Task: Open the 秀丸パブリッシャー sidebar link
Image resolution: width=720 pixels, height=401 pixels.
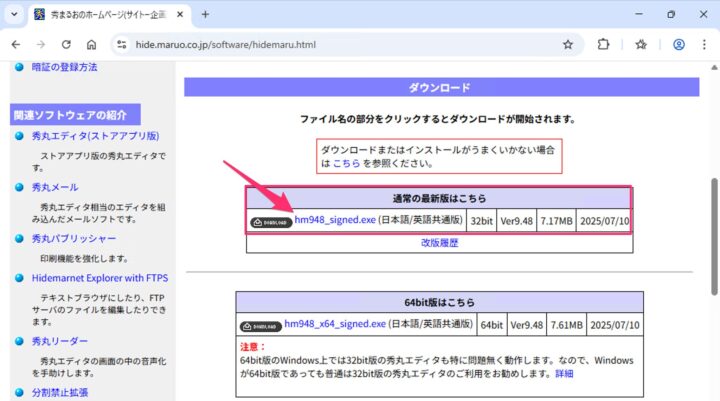Action: tap(73, 239)
